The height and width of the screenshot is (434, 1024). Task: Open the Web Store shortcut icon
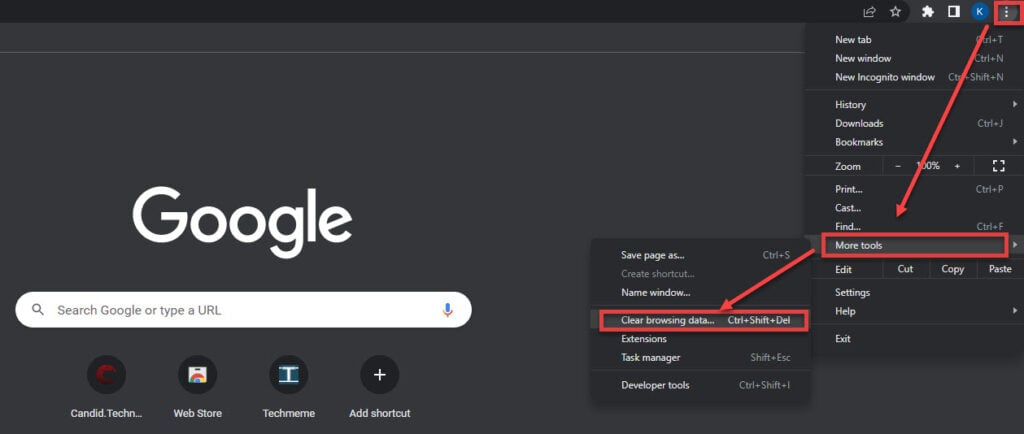point(197,375)
